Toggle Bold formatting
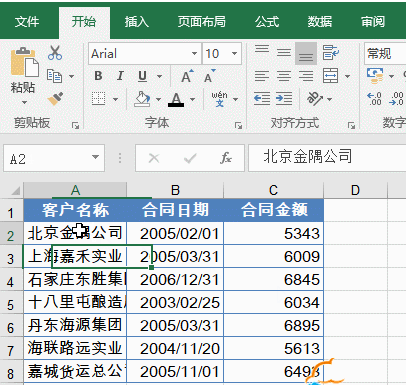This screenshot has width=406, height=385. pos(98,76)
